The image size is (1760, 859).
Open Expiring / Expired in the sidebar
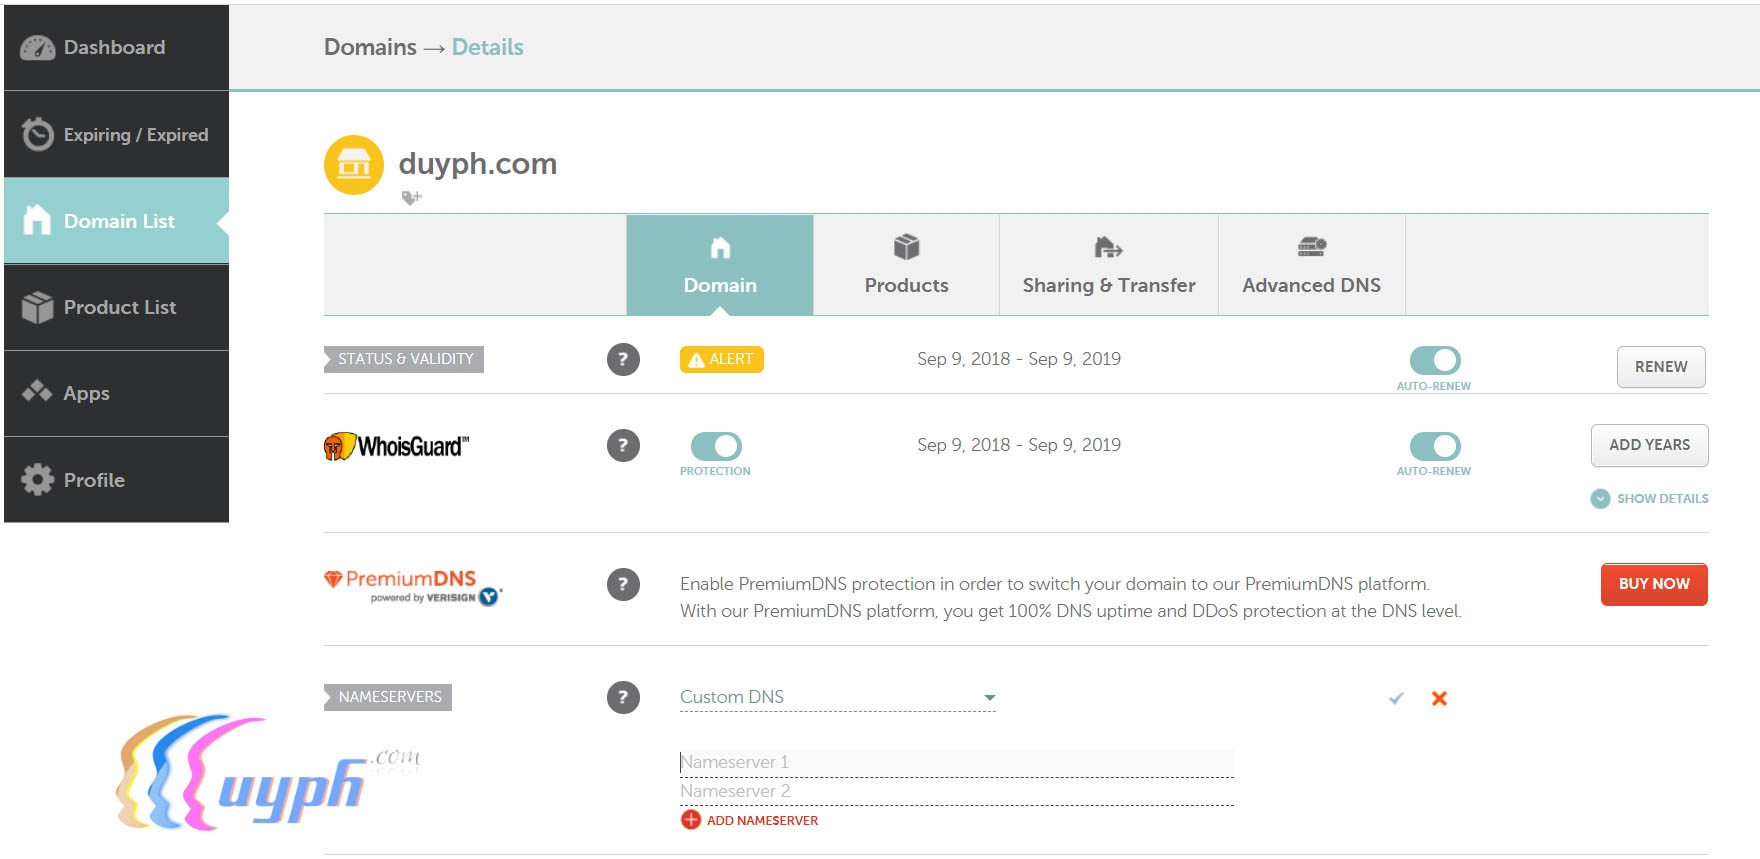click(x=117, y=134)
